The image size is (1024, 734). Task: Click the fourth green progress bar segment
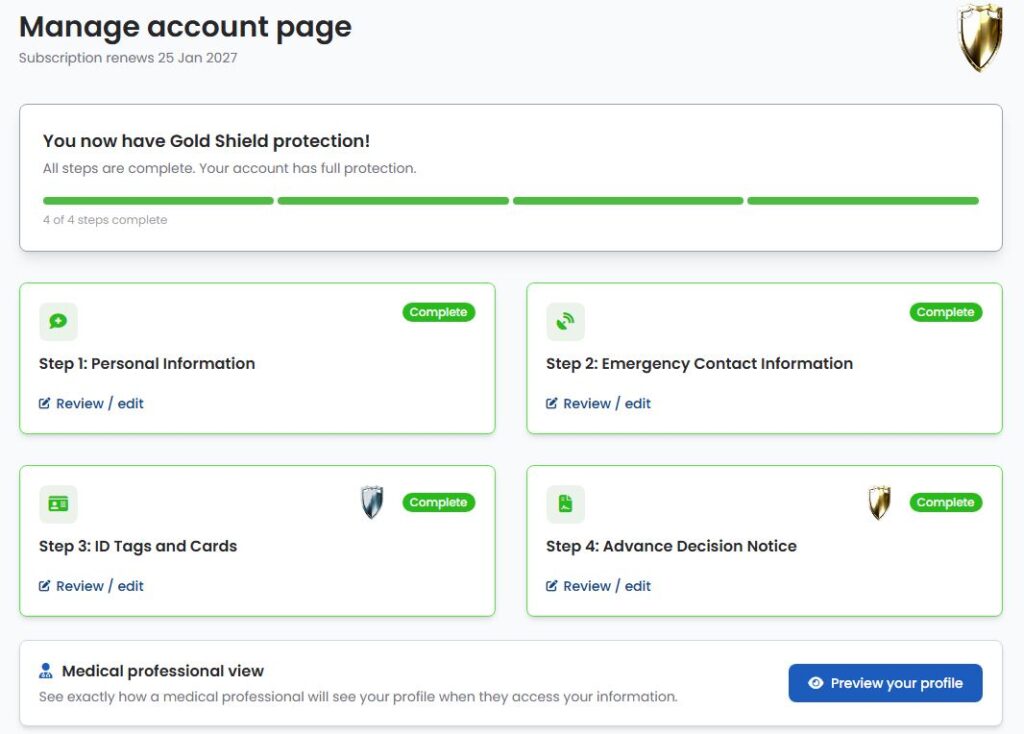[x=863, y=201]
